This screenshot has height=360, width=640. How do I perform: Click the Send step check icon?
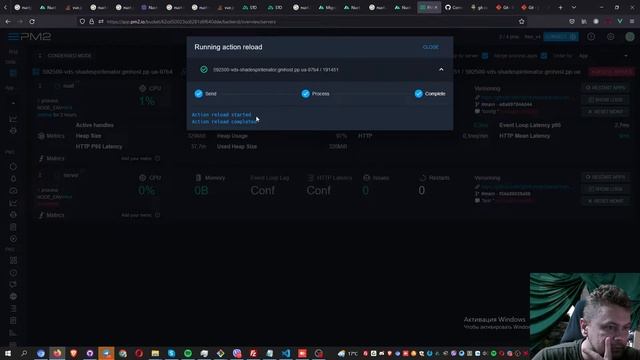pos(199,93)
